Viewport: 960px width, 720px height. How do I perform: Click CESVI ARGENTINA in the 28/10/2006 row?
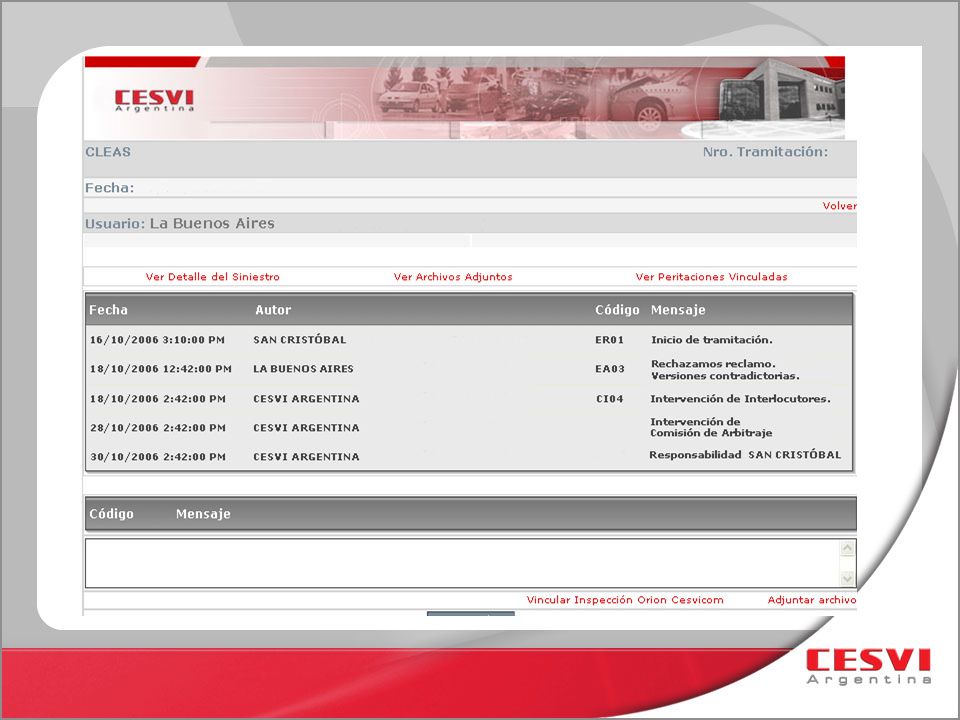click(307, 428)
